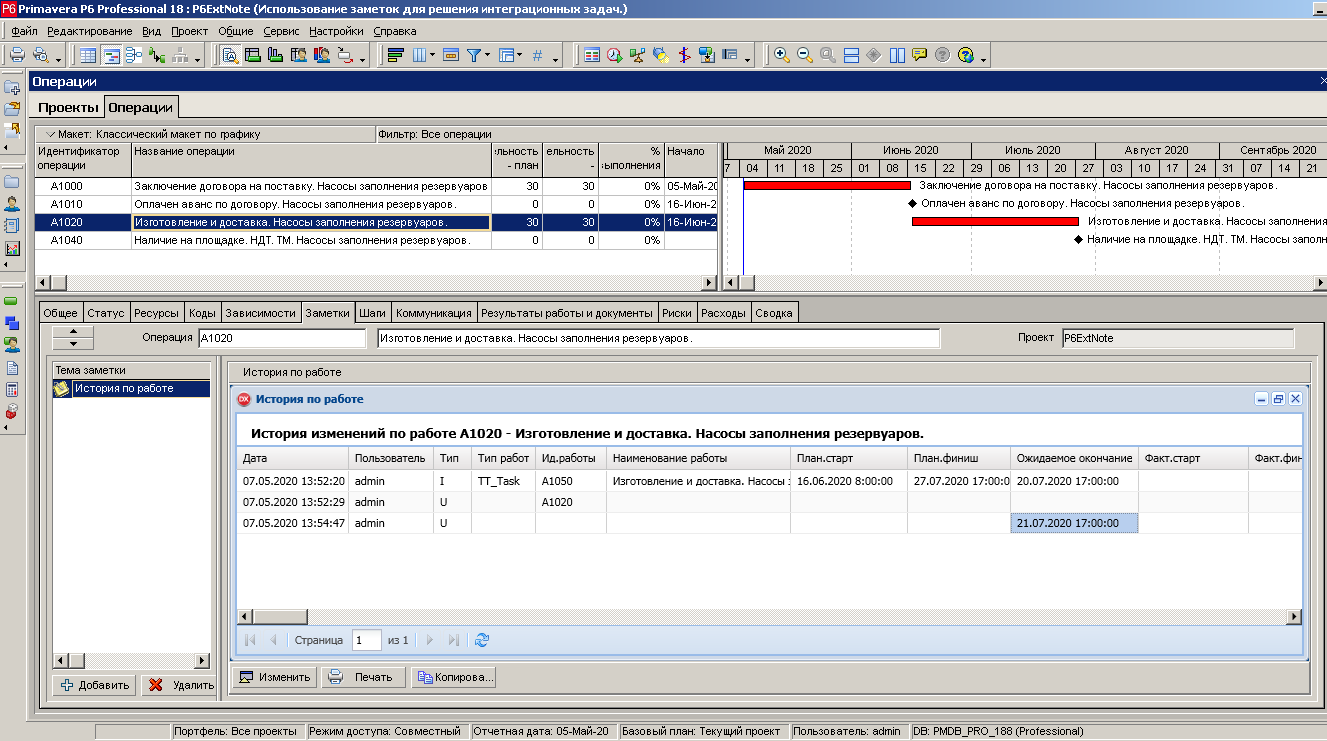
Task: Open the Сервис menu
Action: (280, 31)
